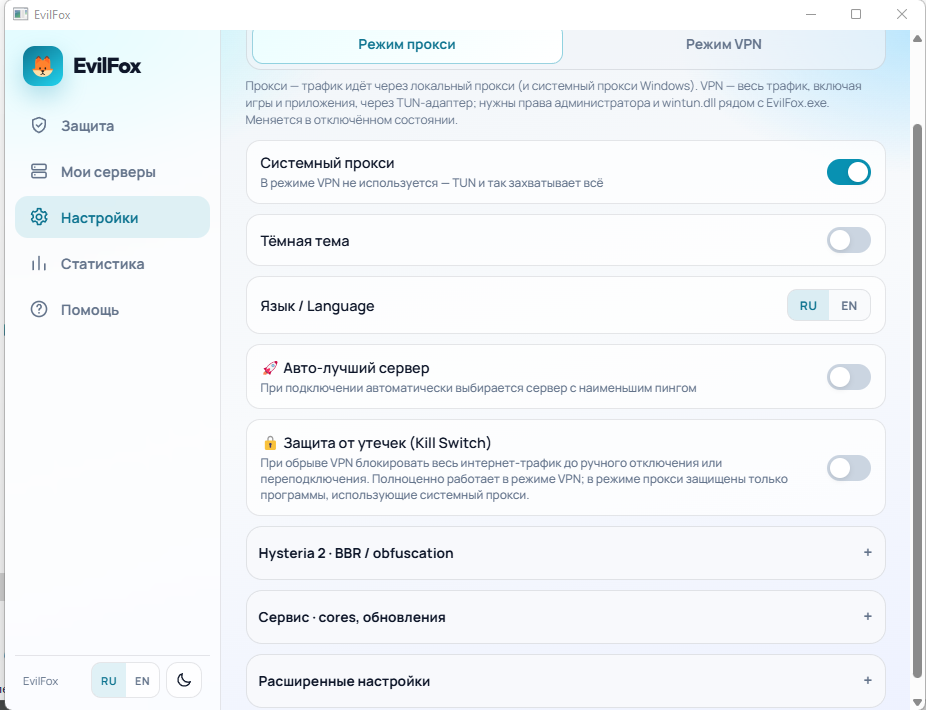Enable the Kill Switch toggle
Screen dimensions: 926x710
(x=849, y=468)
